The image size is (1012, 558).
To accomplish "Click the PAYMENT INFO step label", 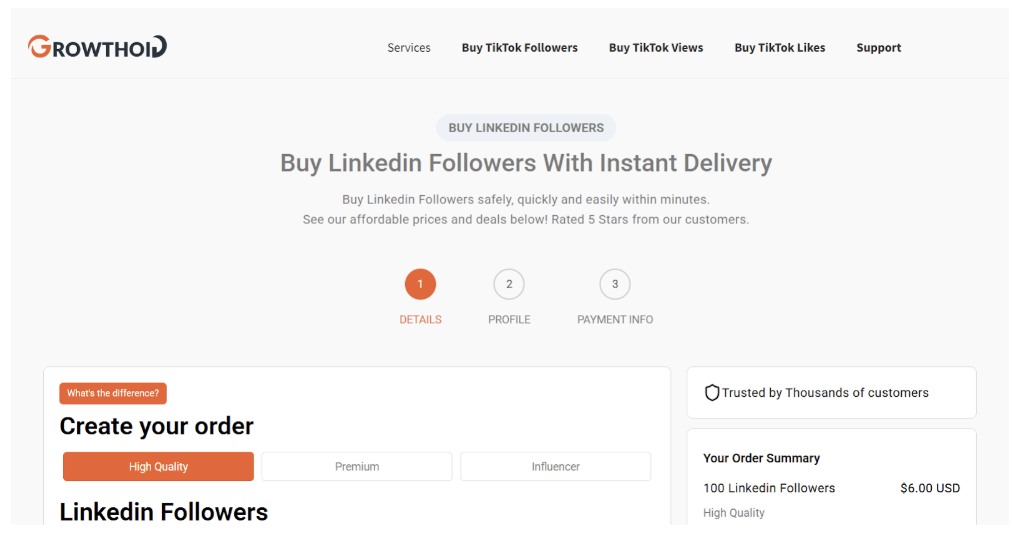I will tap(615, 320).
